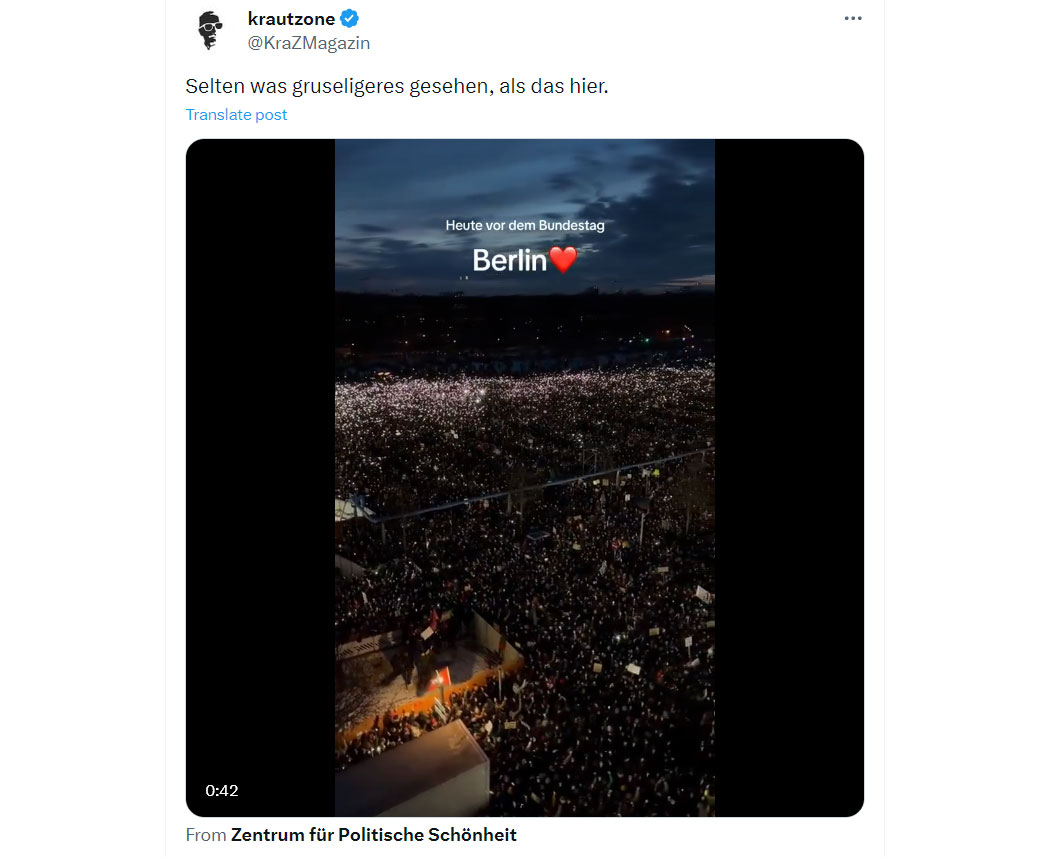Play the video by clicking the crowd lights
The width and height of the screenshot is (1050, 857).
click(525, 415)
